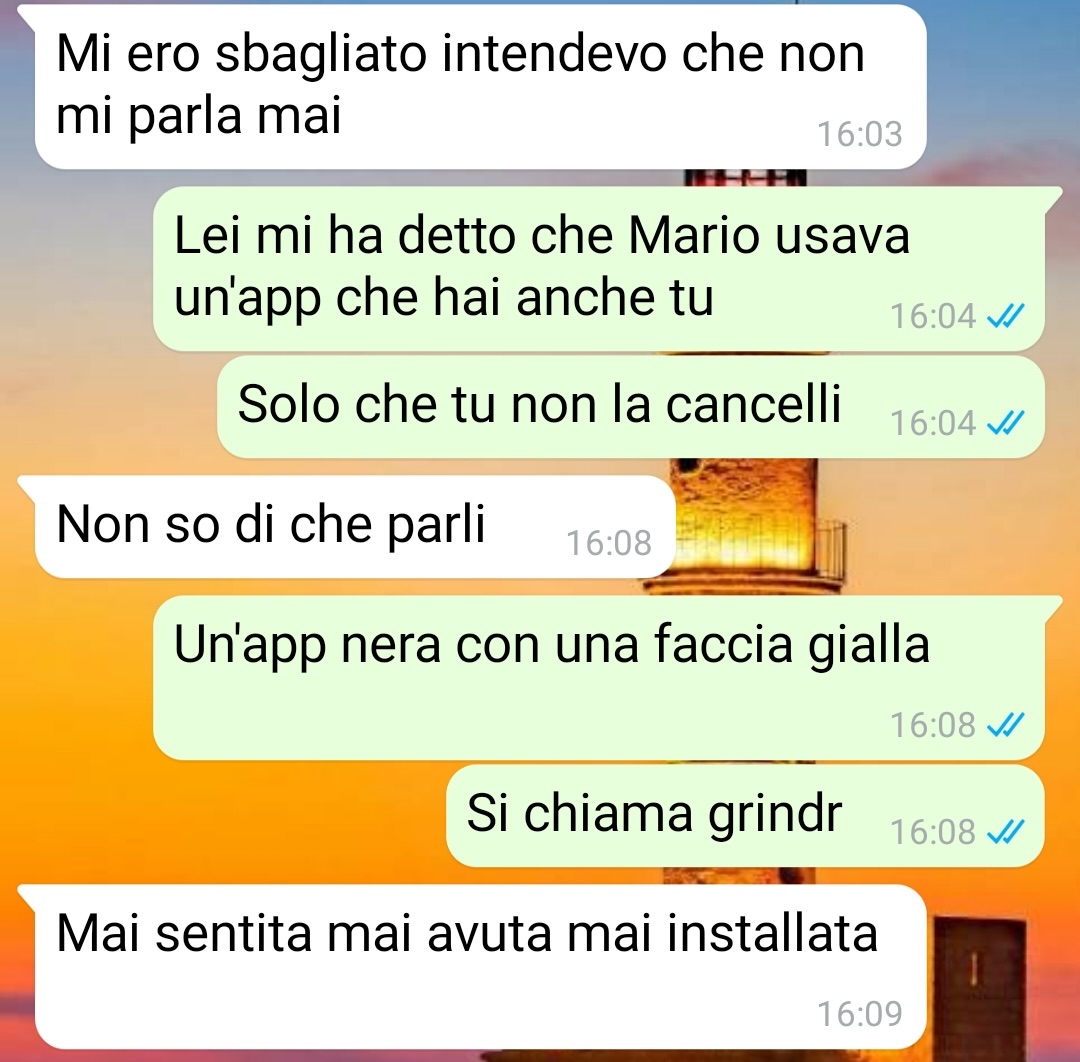The image size is (1080, 1062).
Task: Tap the 16:04 timestamp next to 'Solo che tu non la cancelli'
Action: click(x=933, y=423)
